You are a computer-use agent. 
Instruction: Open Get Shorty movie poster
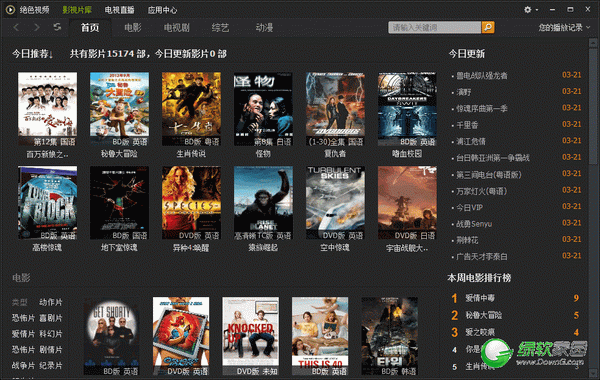pyautogui.click(x=111, y=336)
